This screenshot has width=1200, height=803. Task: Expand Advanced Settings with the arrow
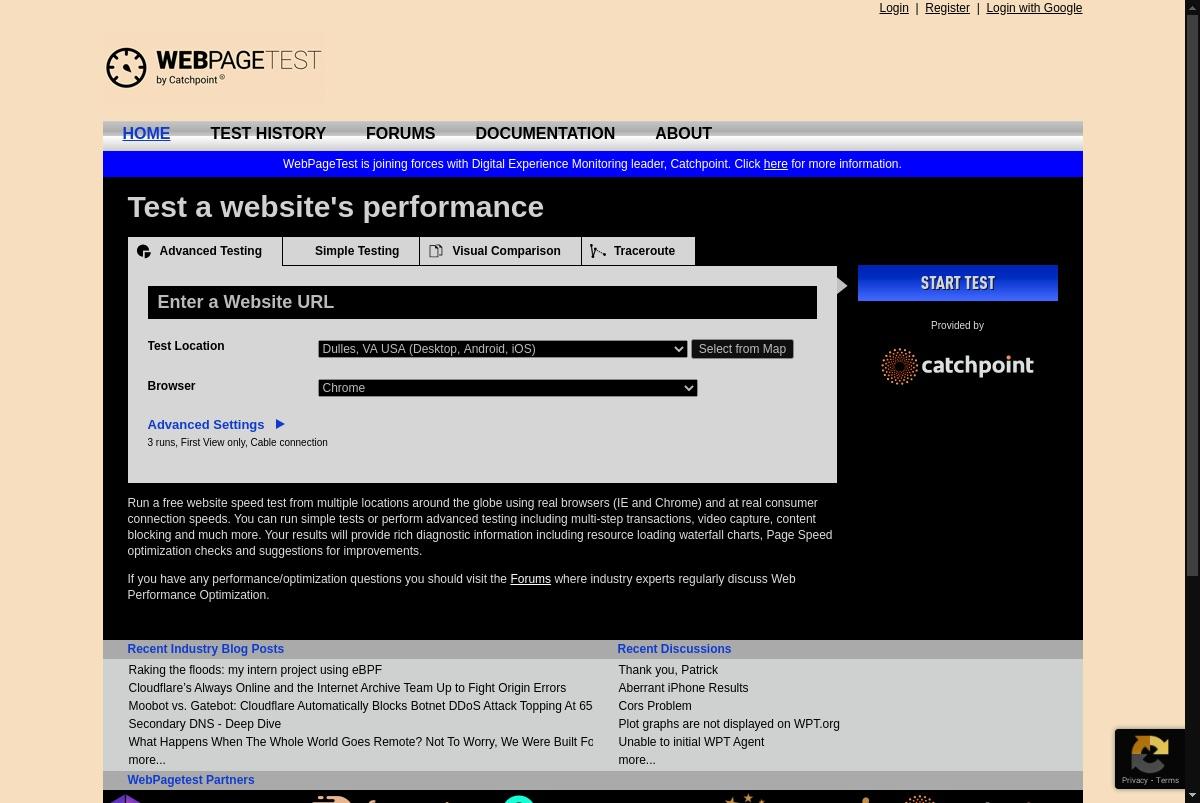(280, 424)
